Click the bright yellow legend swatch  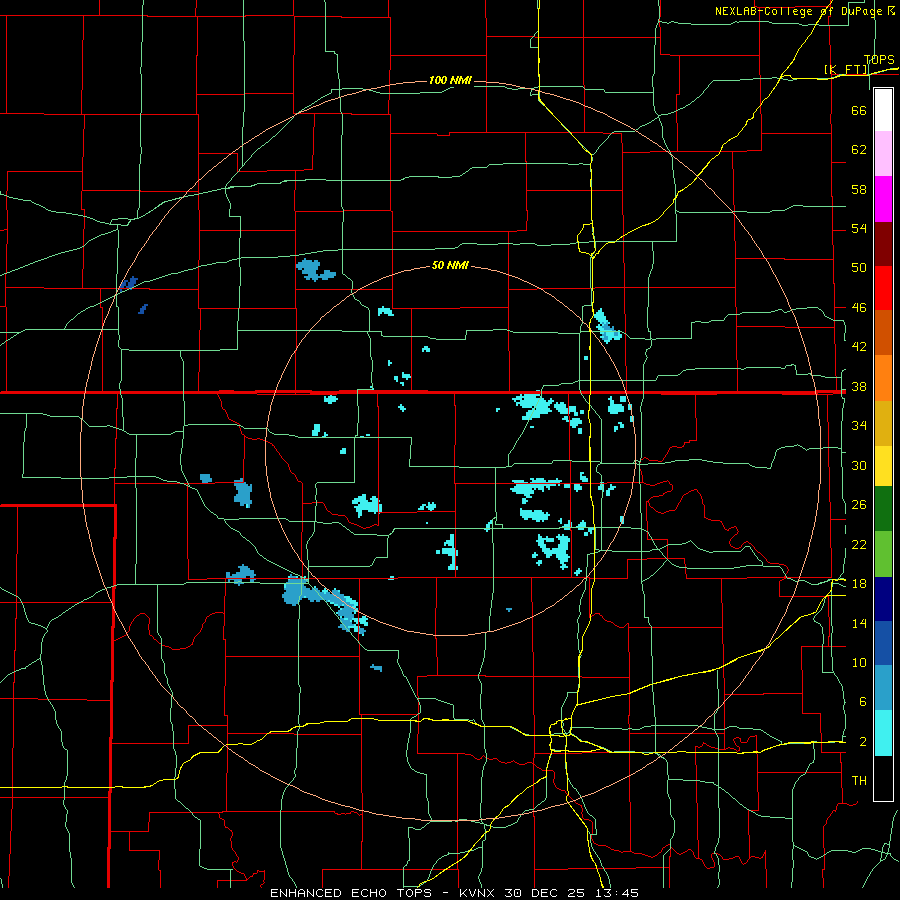pyautogui.click(x=883, y=465)
